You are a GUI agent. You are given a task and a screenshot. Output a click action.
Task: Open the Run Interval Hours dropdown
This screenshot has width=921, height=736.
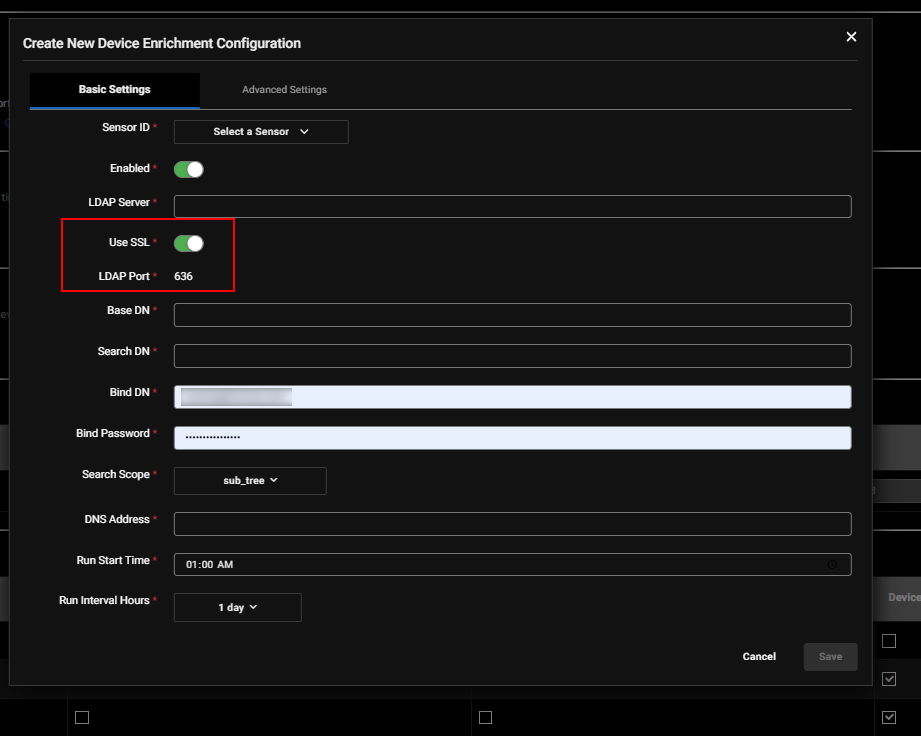[238, 607]
